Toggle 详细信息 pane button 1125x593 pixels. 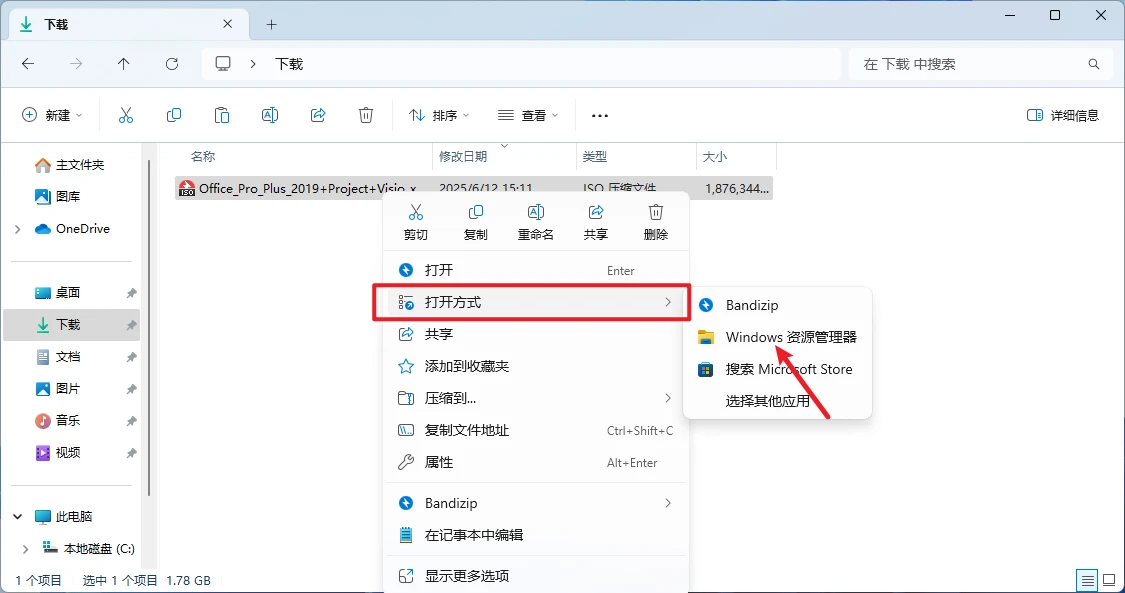tap(1063, 115)
